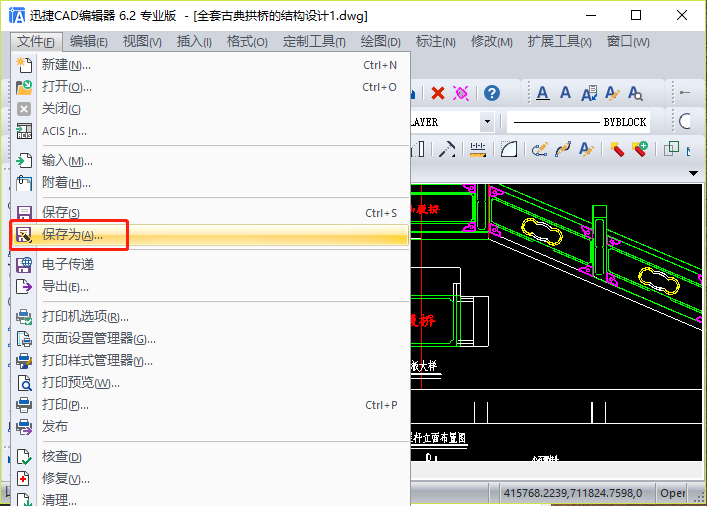Click 导出 (Export) in the File menu

(65, 287)
